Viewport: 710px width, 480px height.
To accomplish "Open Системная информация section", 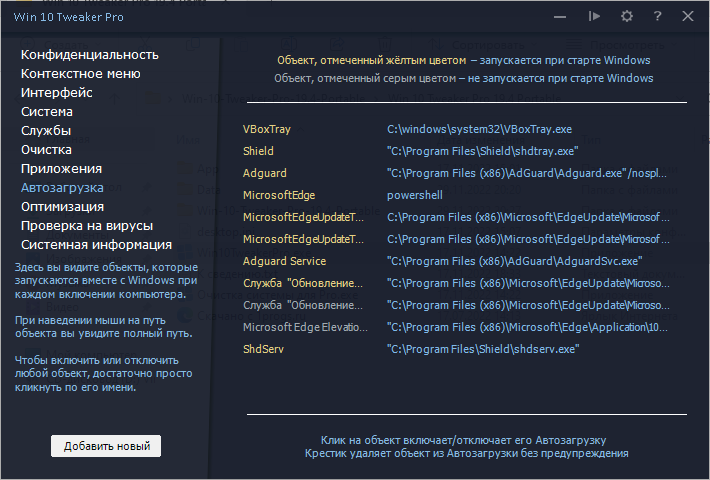I will (x=96, y=245).
